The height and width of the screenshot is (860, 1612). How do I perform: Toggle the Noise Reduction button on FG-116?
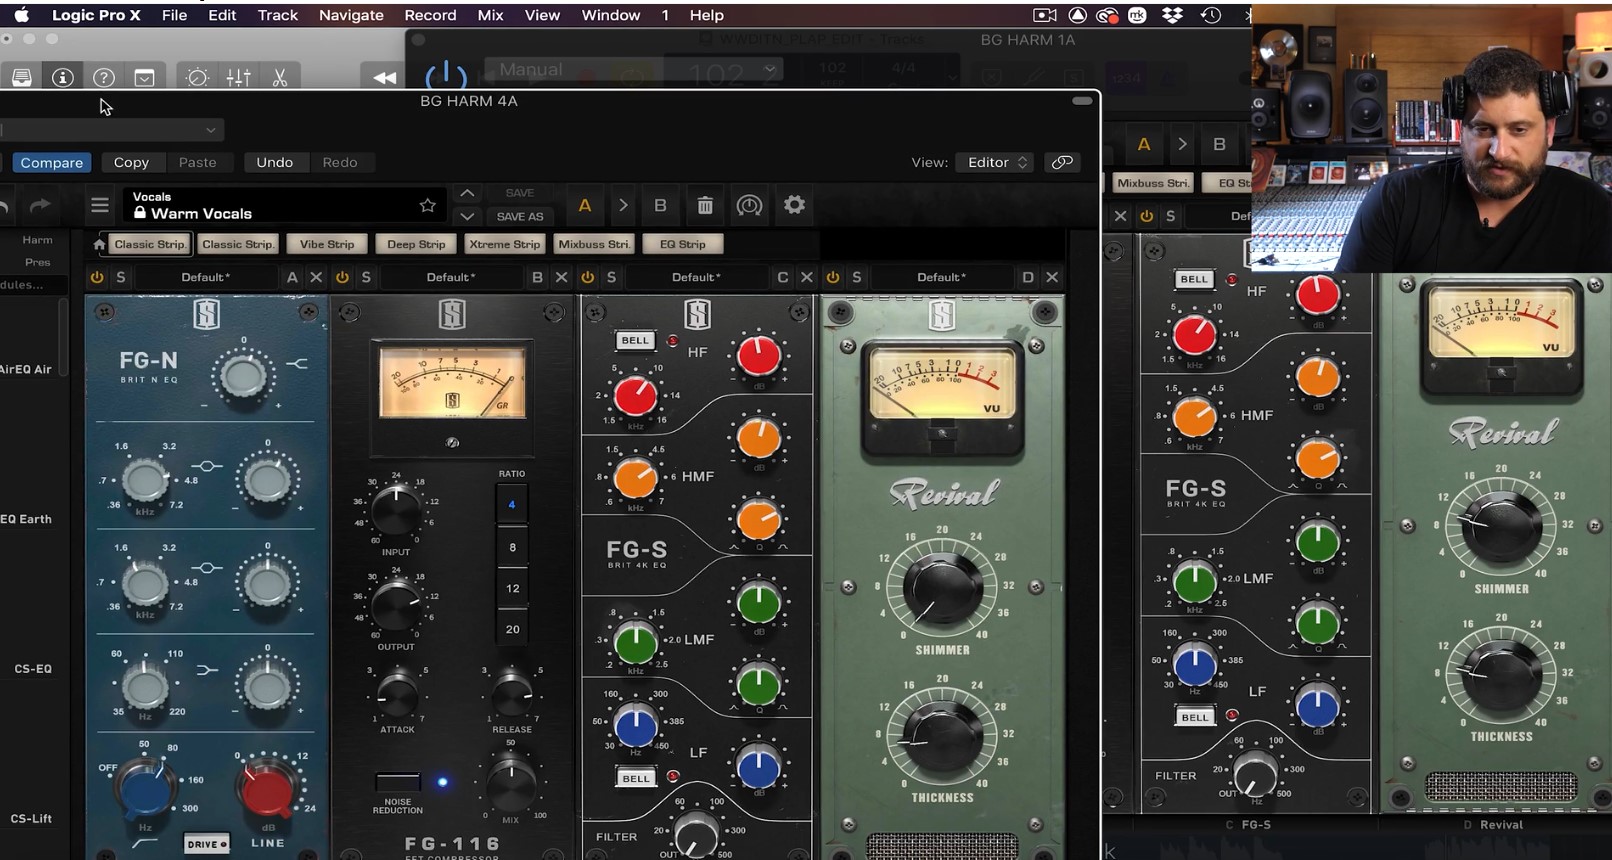click(x=398, y=782)
